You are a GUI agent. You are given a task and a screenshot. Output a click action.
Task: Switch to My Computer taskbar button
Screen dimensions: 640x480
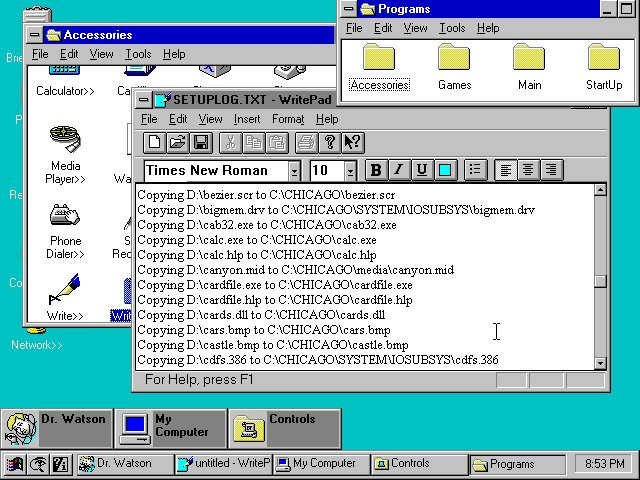tap(321, 464)
